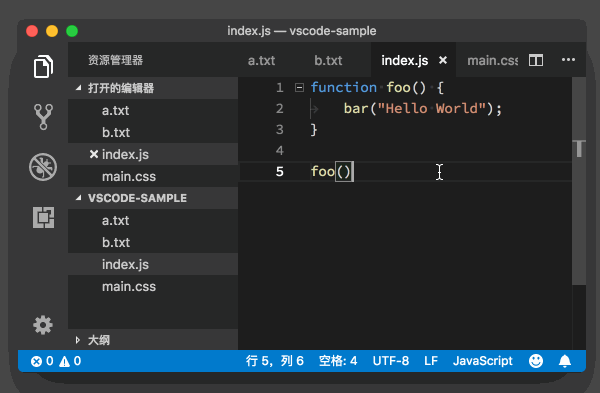The height and width of the screenshot is (393, 600).
Task: Change language mode via JavaScript in status bar
Action: point(483,361)
